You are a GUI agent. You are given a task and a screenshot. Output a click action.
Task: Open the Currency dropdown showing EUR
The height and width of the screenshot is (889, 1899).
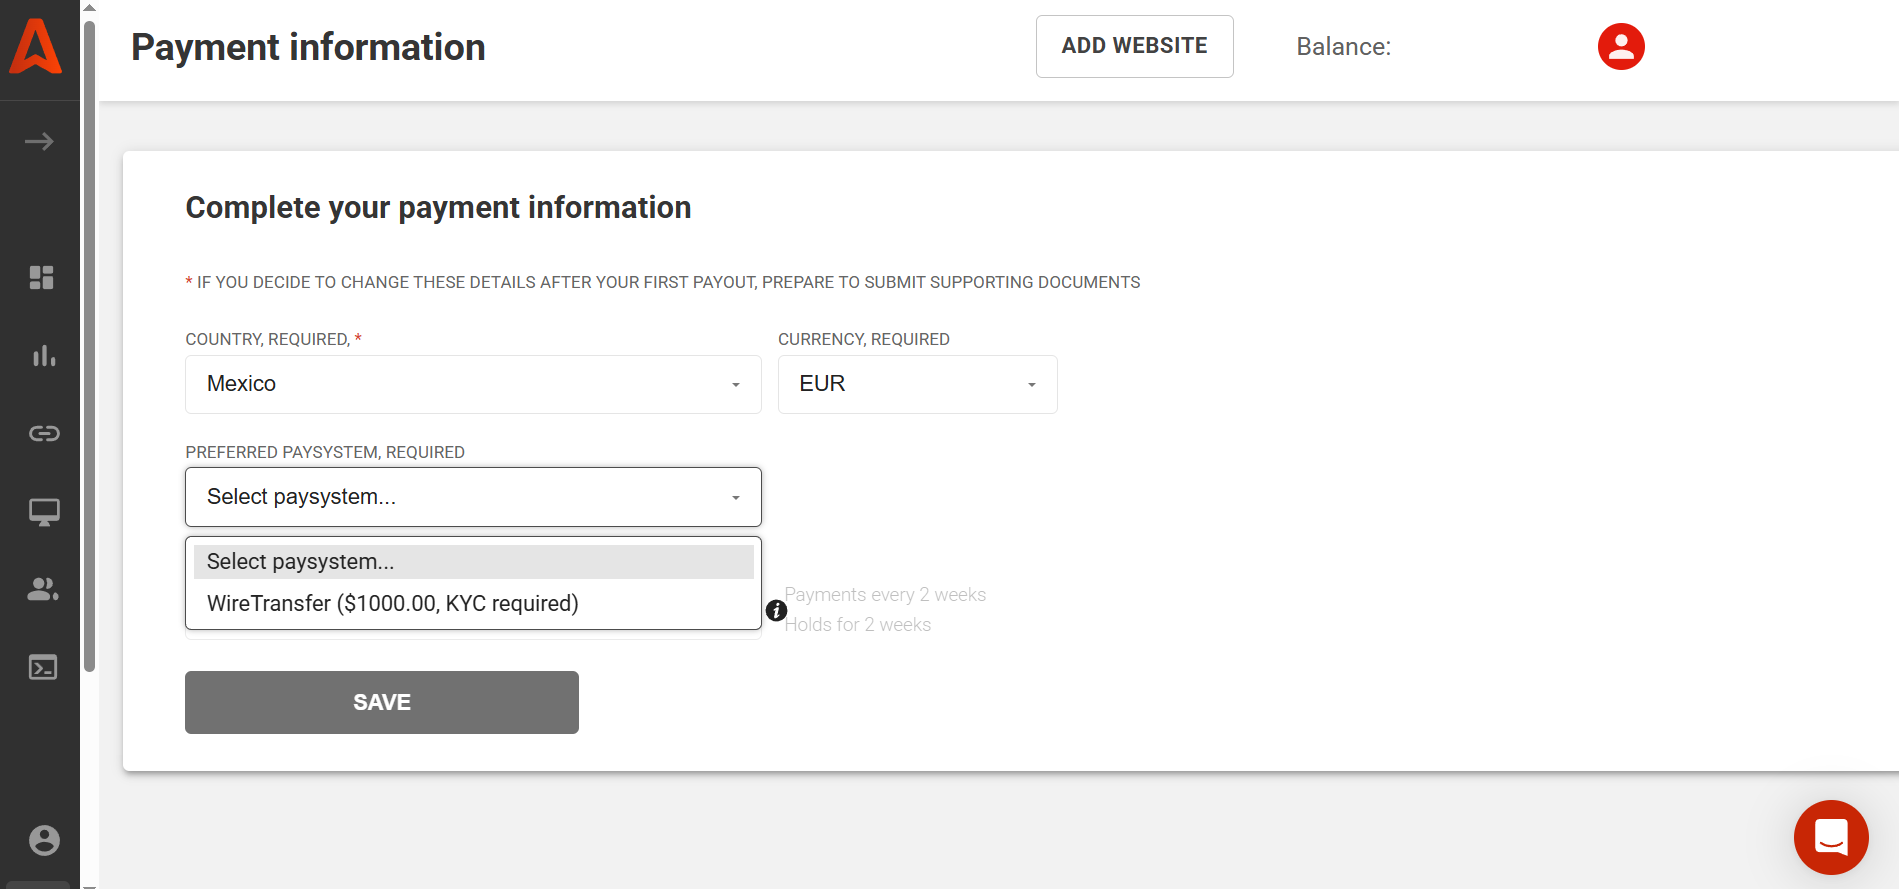(x=917, y=384)
